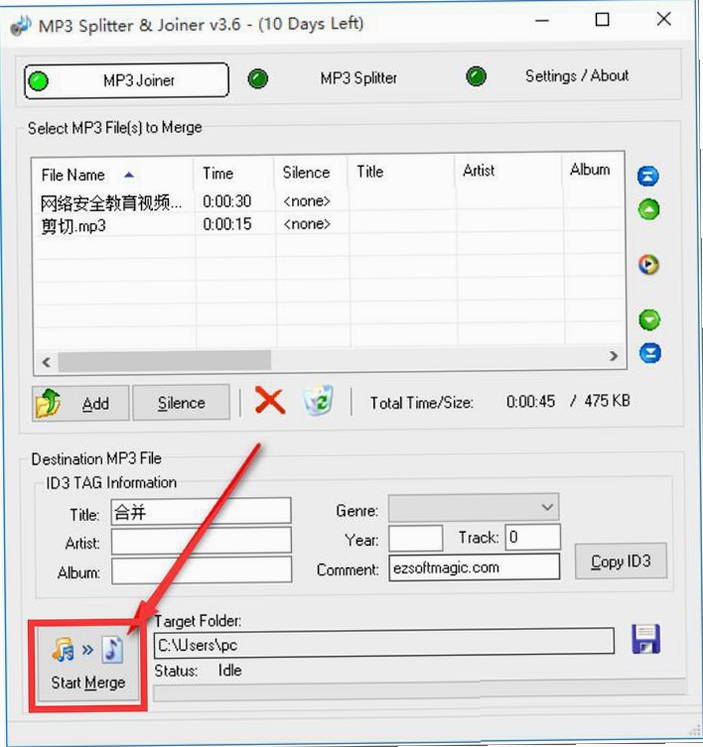The image size is (703, 747).
Task: Select the 剪切.mp3 file row
Action: pos(329,225)
